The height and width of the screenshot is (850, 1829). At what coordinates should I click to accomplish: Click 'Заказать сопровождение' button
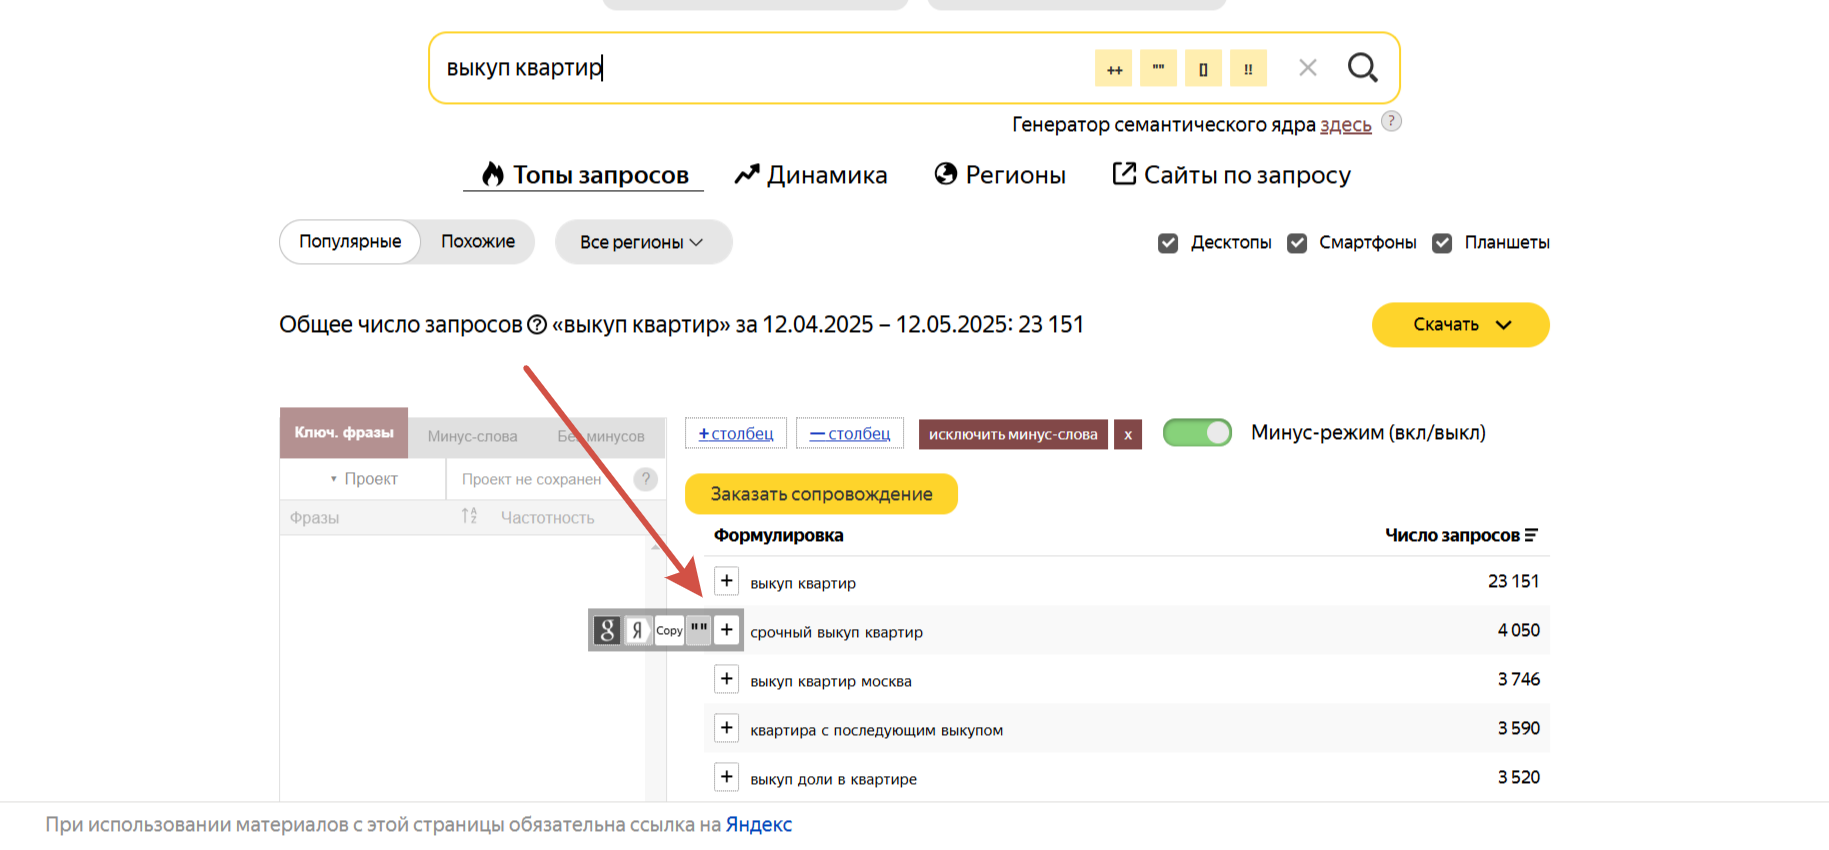(x=821, y=494)
